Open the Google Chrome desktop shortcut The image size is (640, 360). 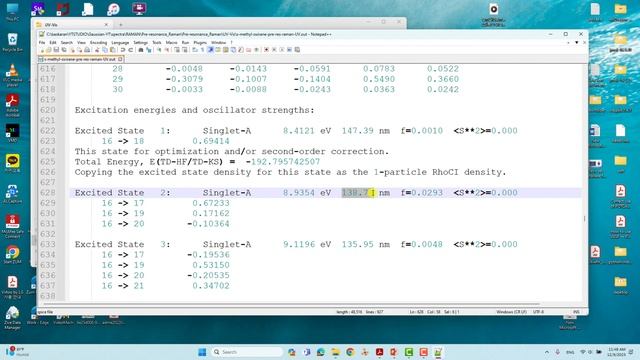pyautogui.click(x=12, y=255)
